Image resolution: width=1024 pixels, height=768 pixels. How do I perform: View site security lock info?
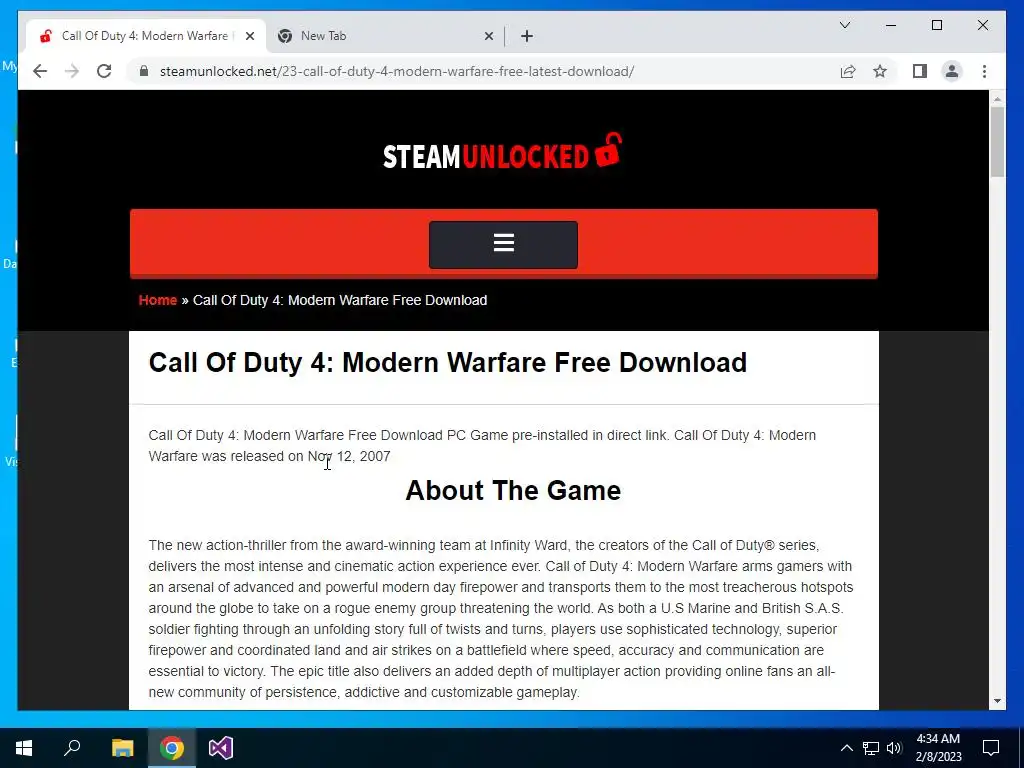tap(144, 71)
